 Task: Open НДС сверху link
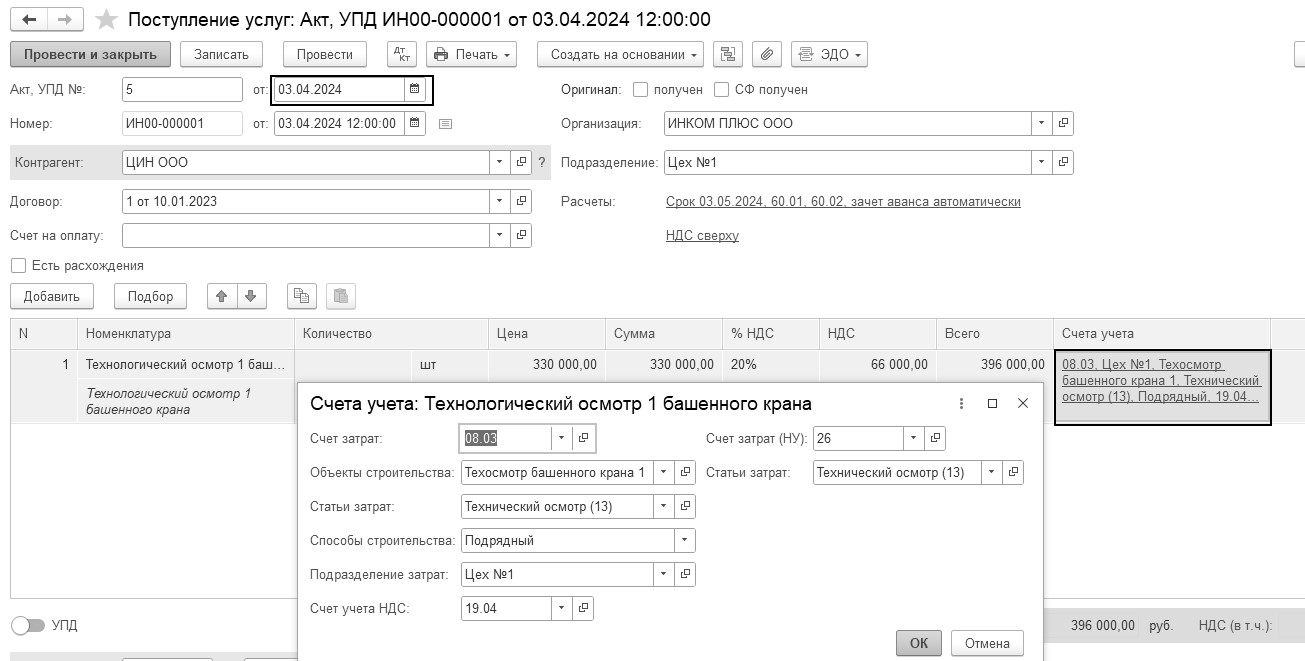pos(702,236)
